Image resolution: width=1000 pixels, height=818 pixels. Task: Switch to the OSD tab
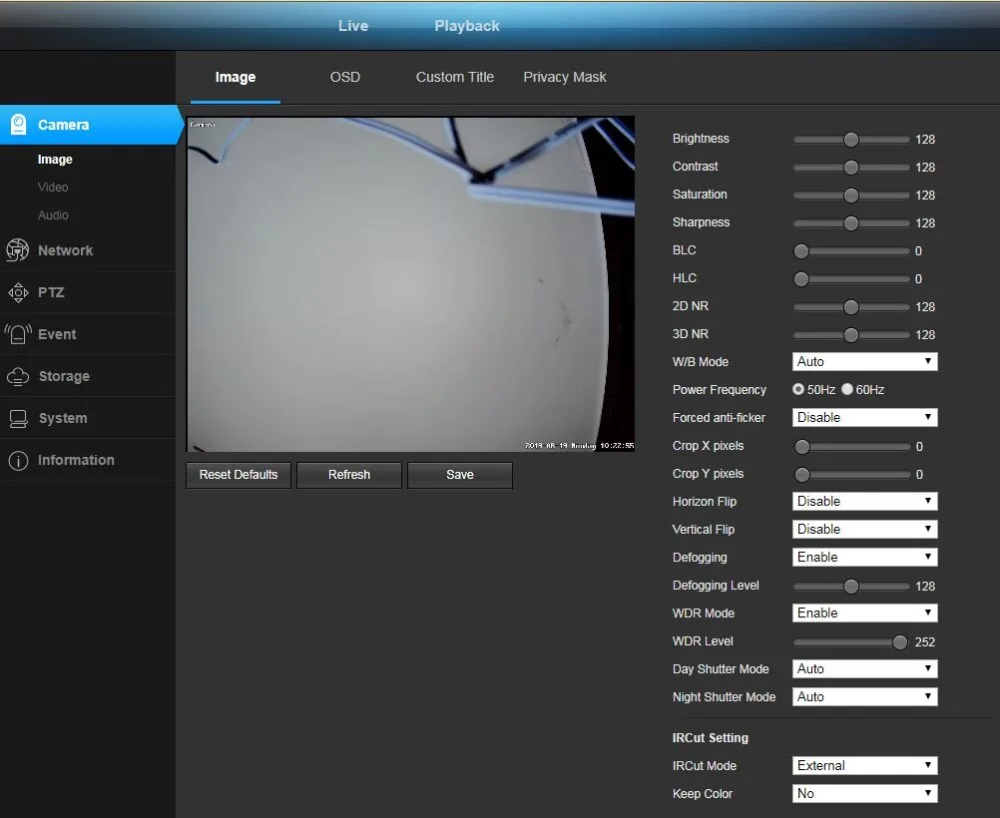click(x=345, y=77)
